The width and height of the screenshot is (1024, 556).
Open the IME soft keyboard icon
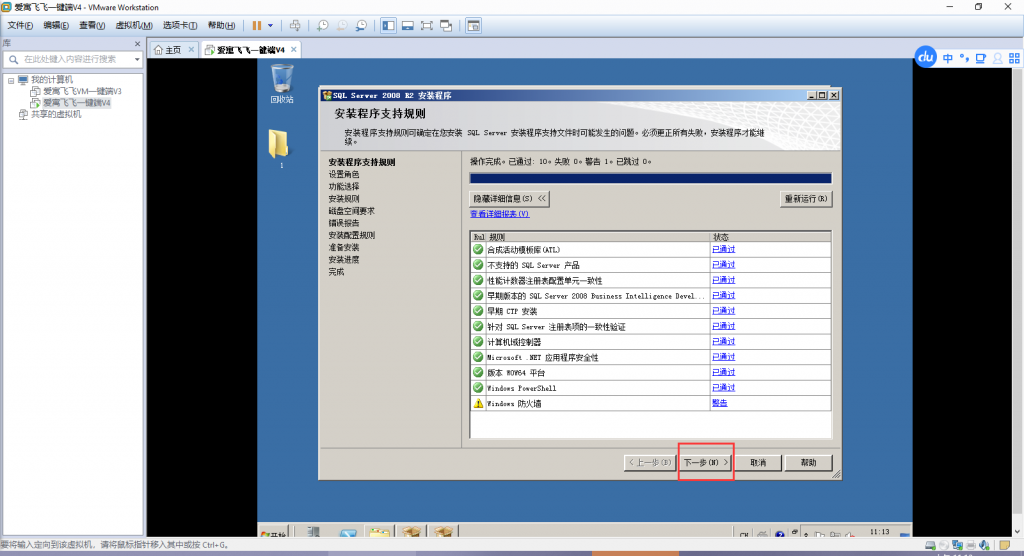(x=980, y=58)
